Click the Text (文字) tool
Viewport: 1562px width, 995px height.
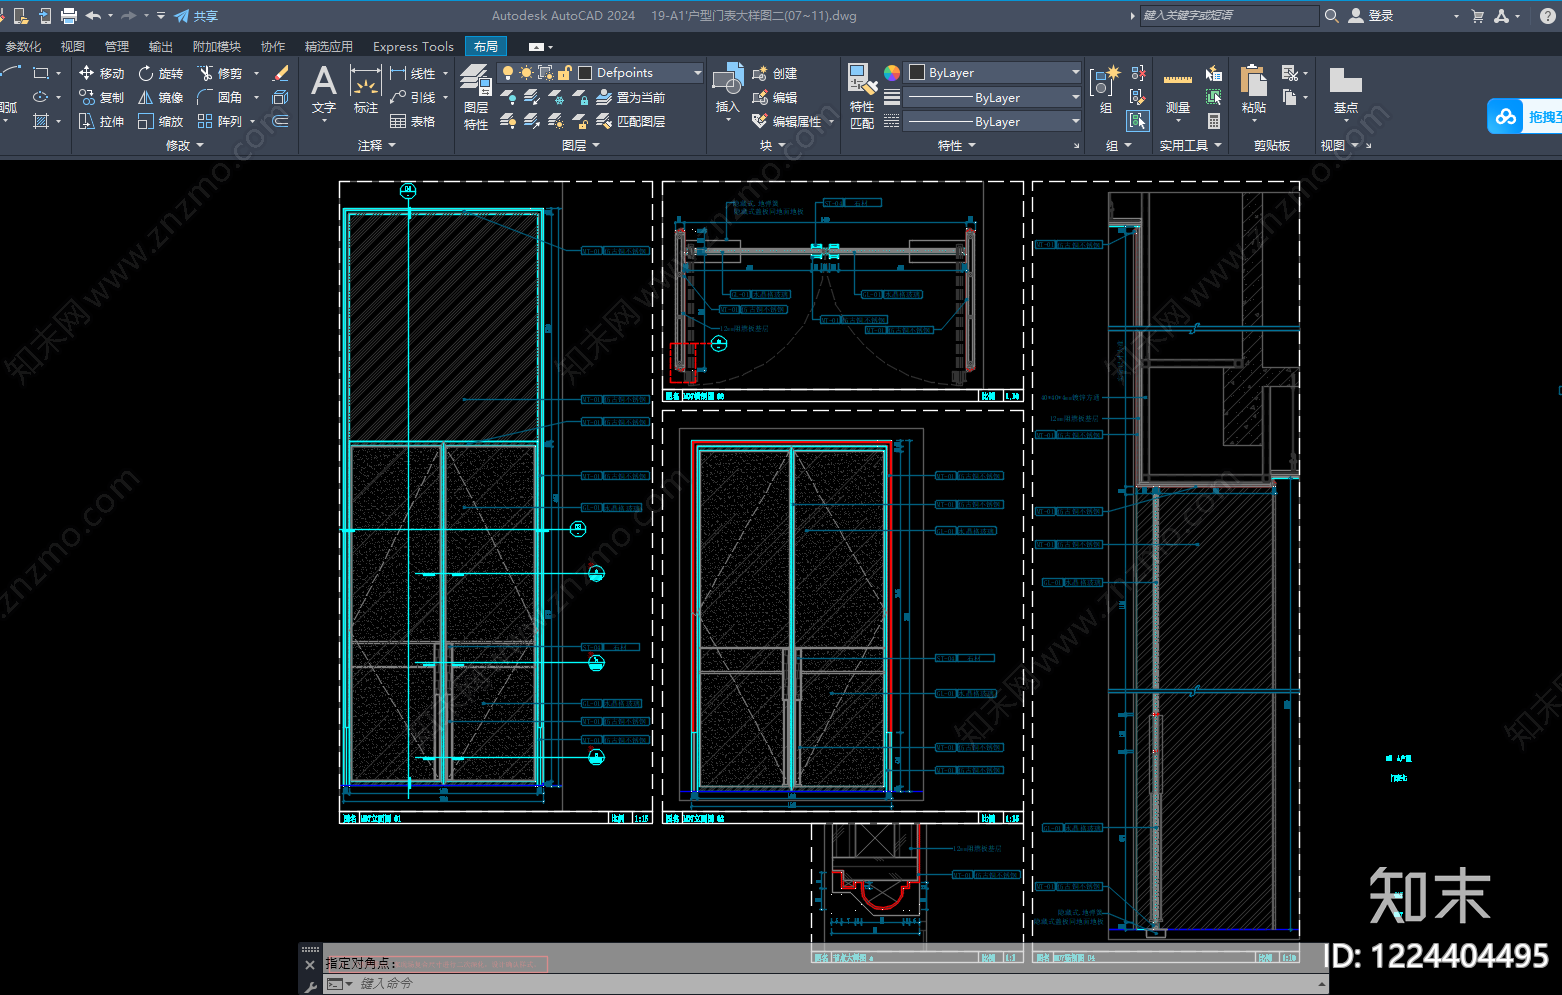click(324, 90)
